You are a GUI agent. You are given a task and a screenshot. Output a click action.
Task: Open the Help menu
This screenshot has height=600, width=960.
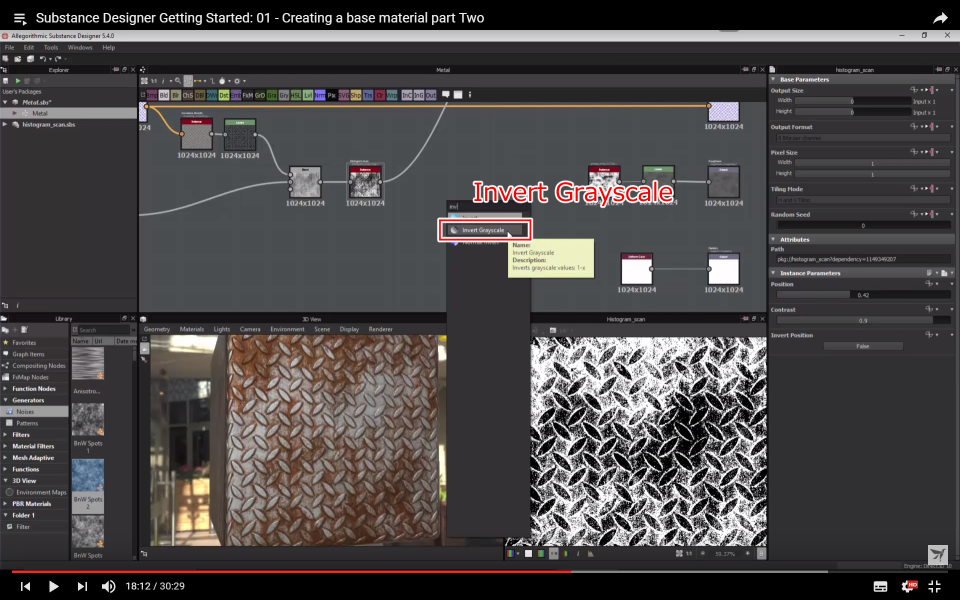pos(108,47)
